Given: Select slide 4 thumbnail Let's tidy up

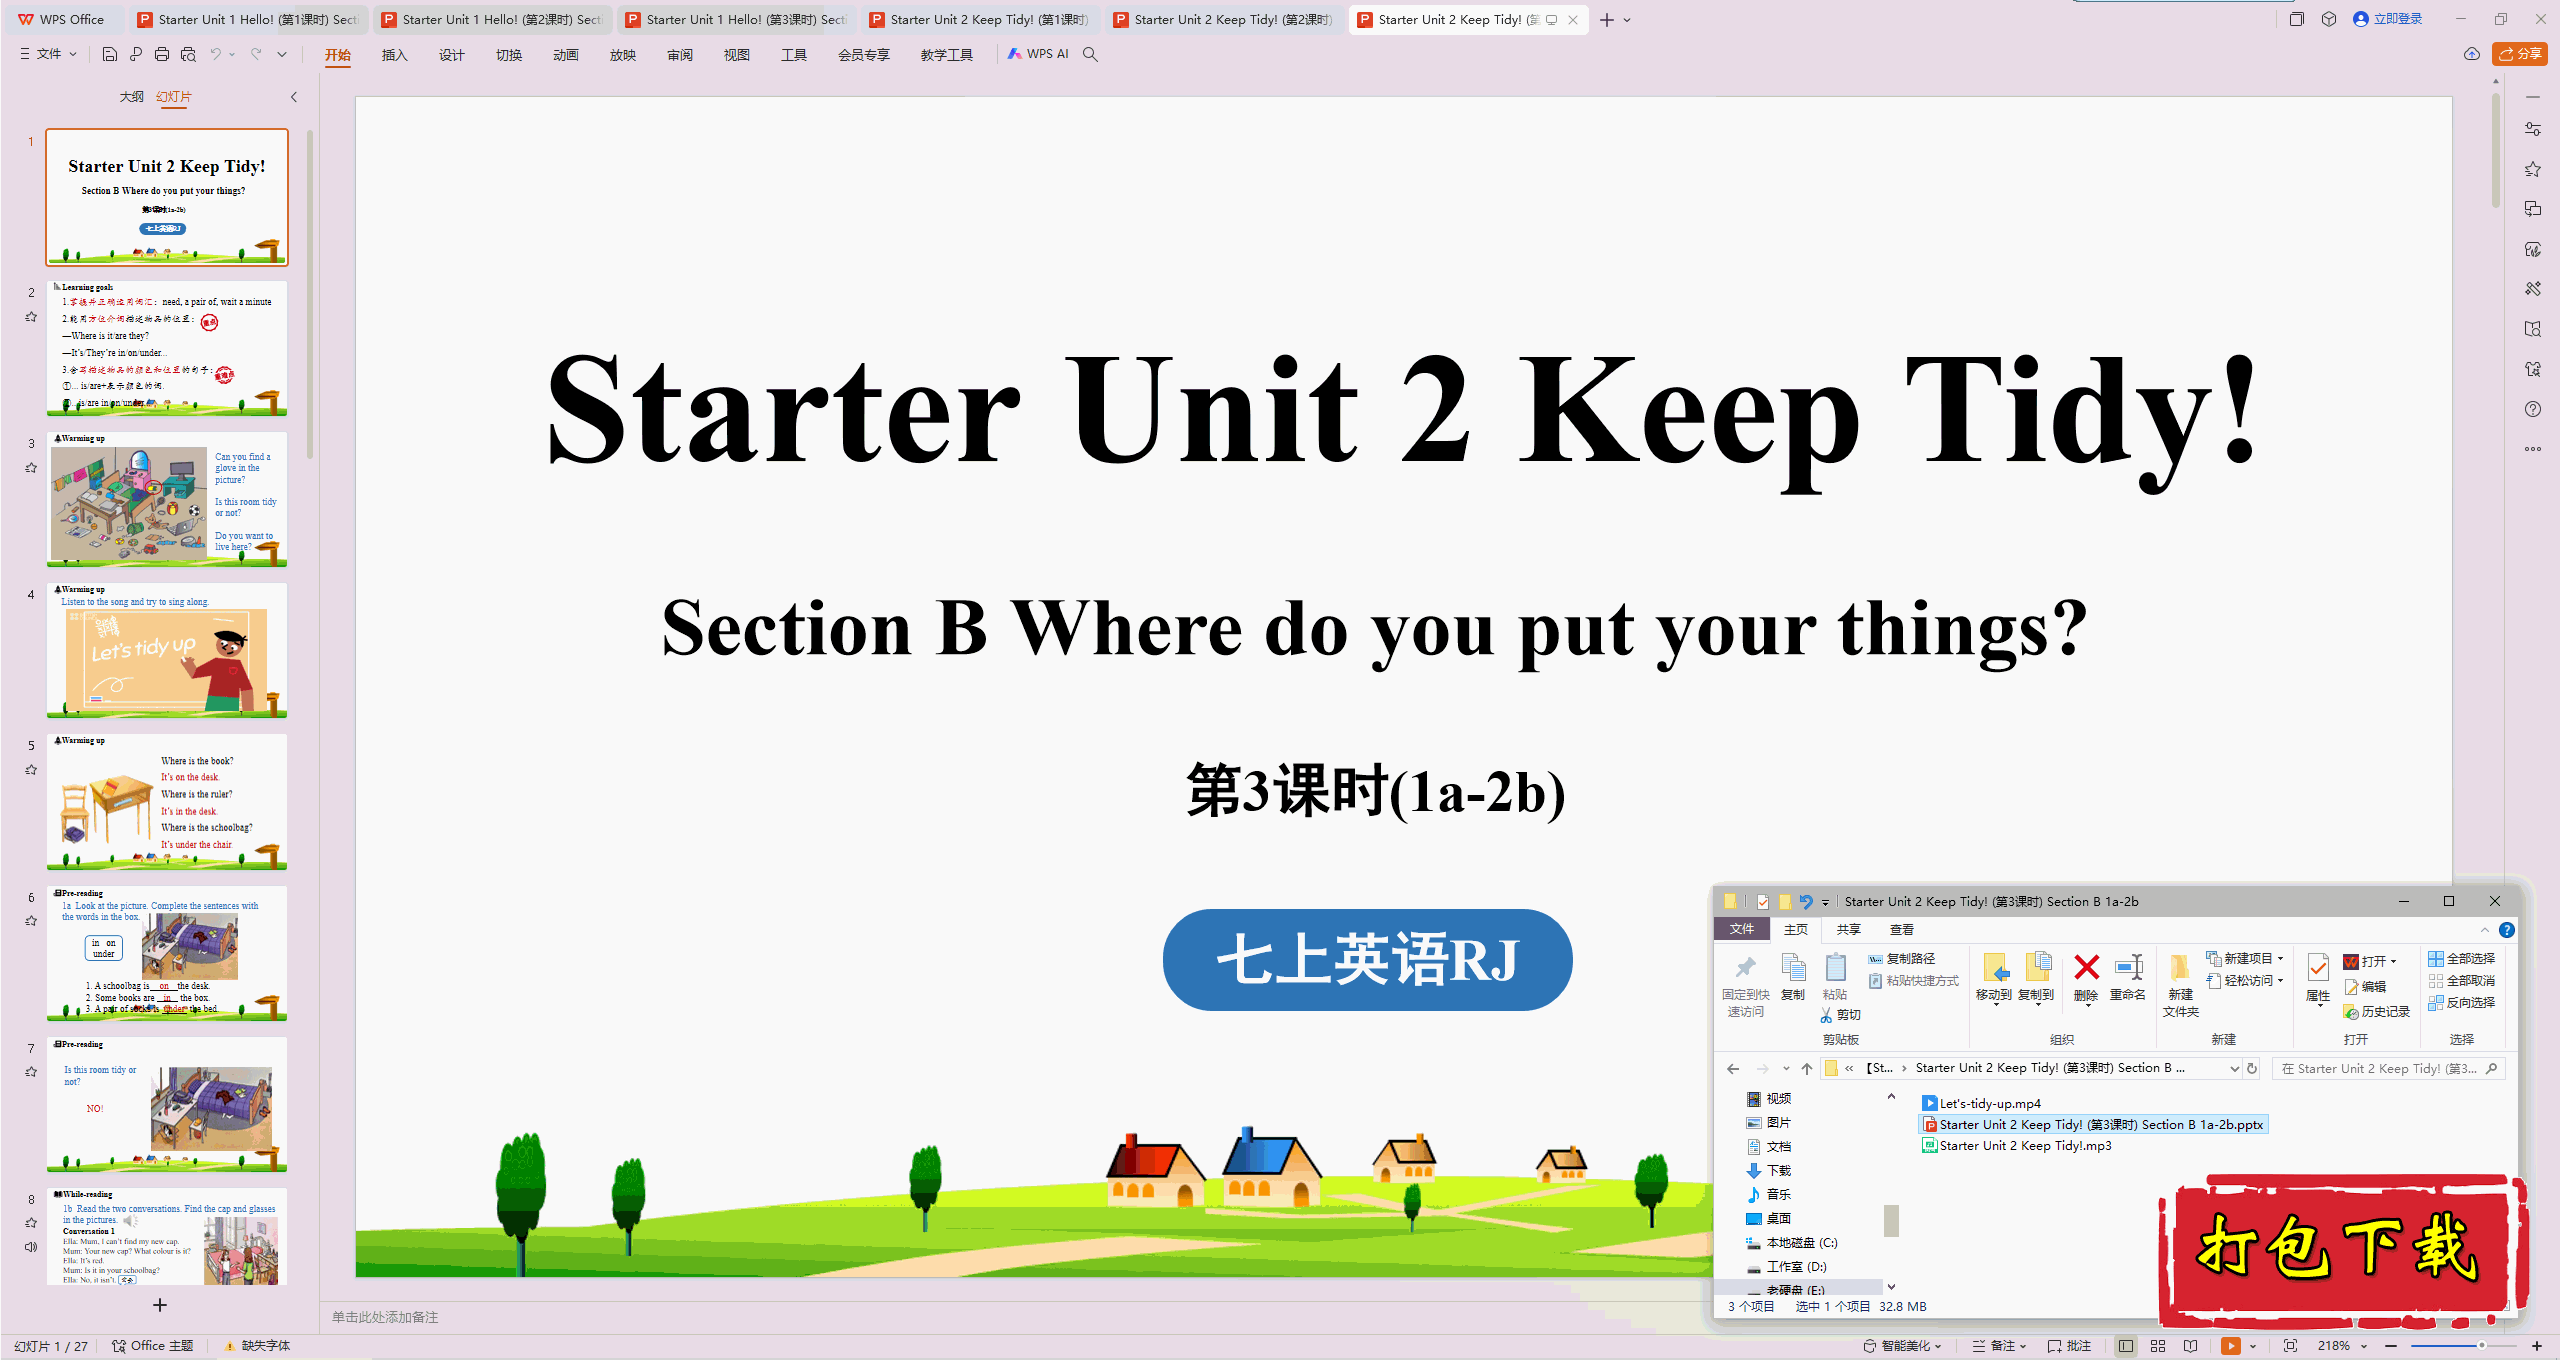Looking at the screenshot, I should (167, 650).
